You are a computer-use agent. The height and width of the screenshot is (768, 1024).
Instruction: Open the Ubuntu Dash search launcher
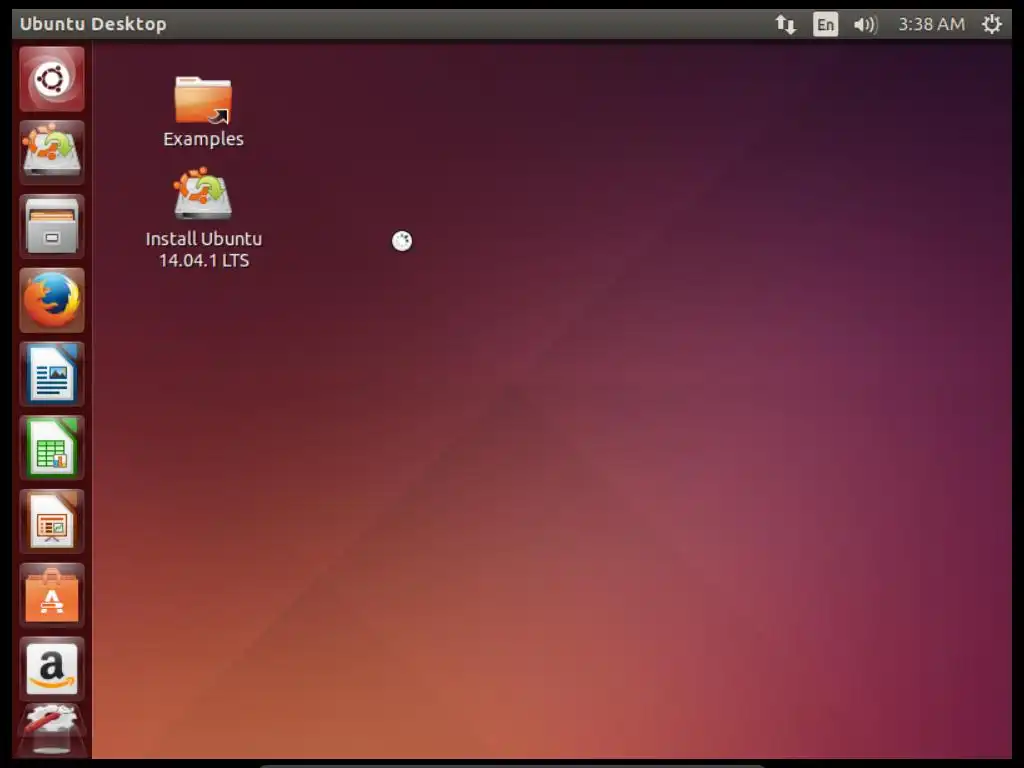(x=52, y=79)
